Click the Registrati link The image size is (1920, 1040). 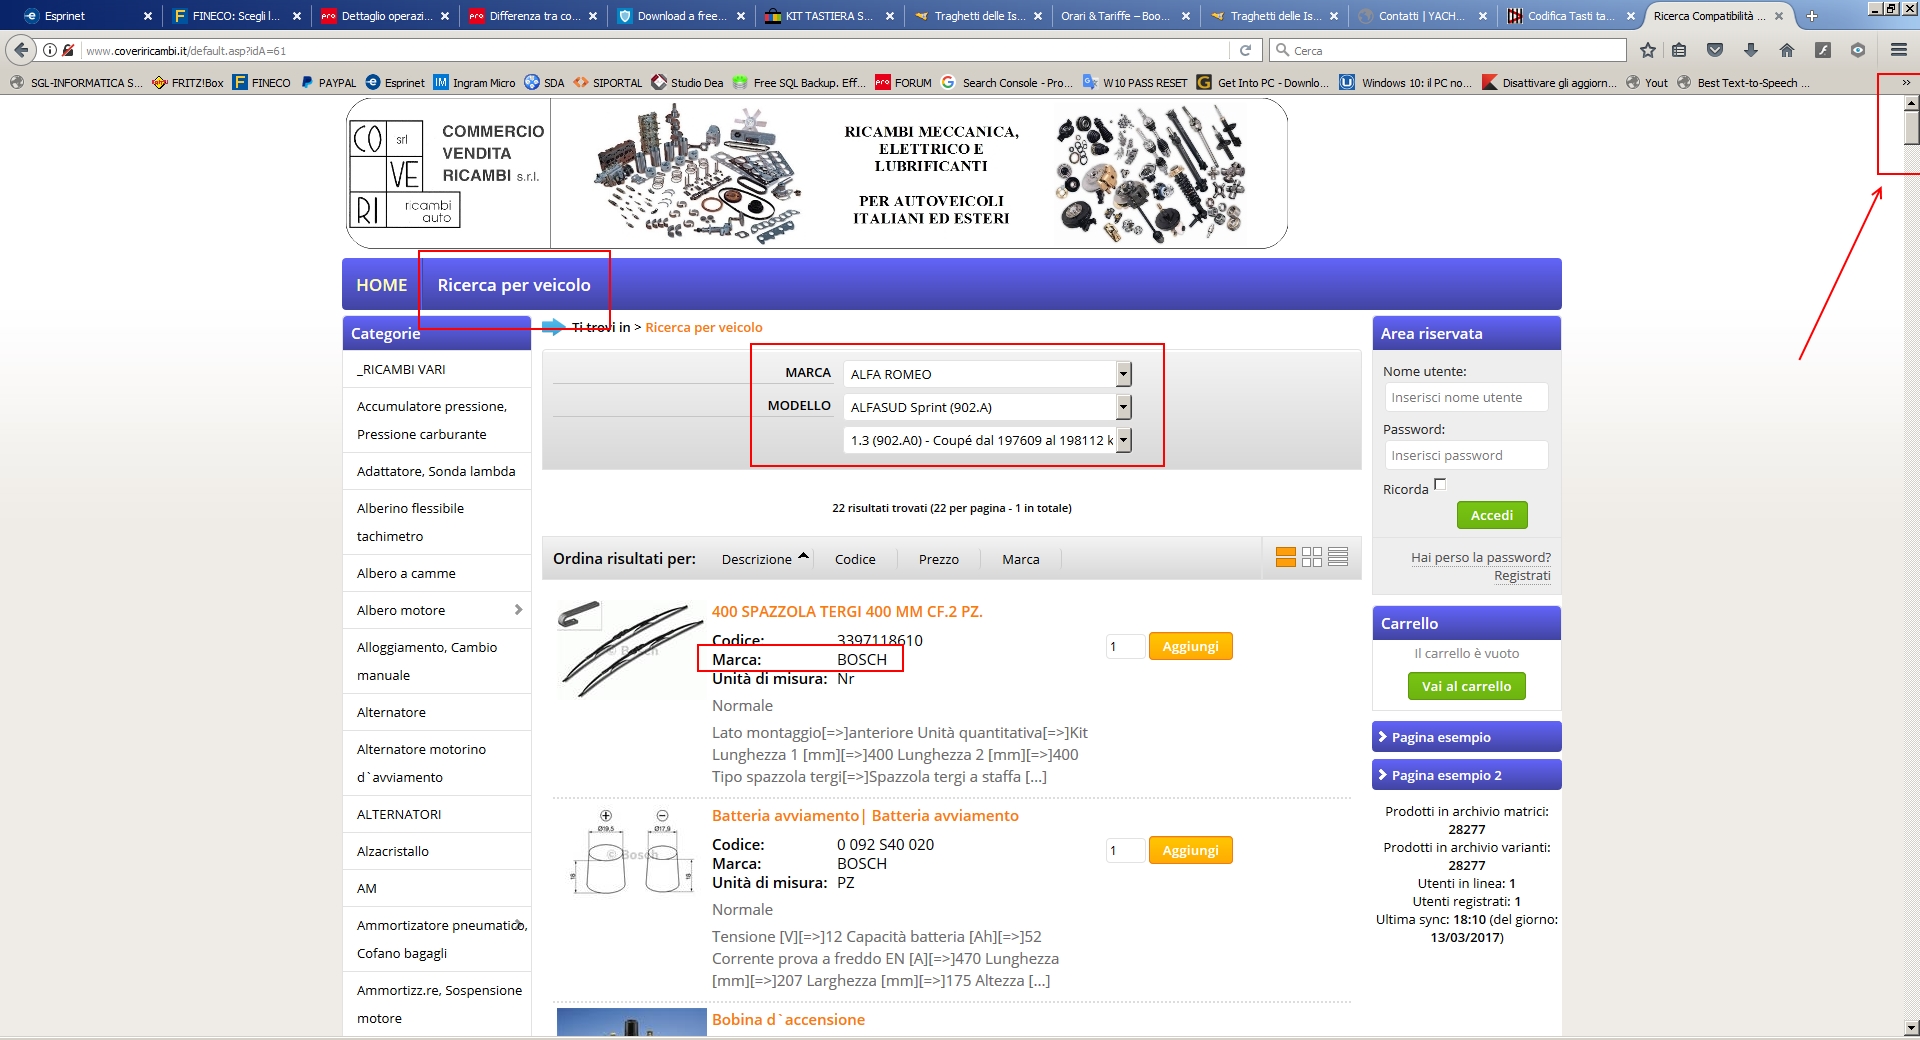coord(1522,576)
